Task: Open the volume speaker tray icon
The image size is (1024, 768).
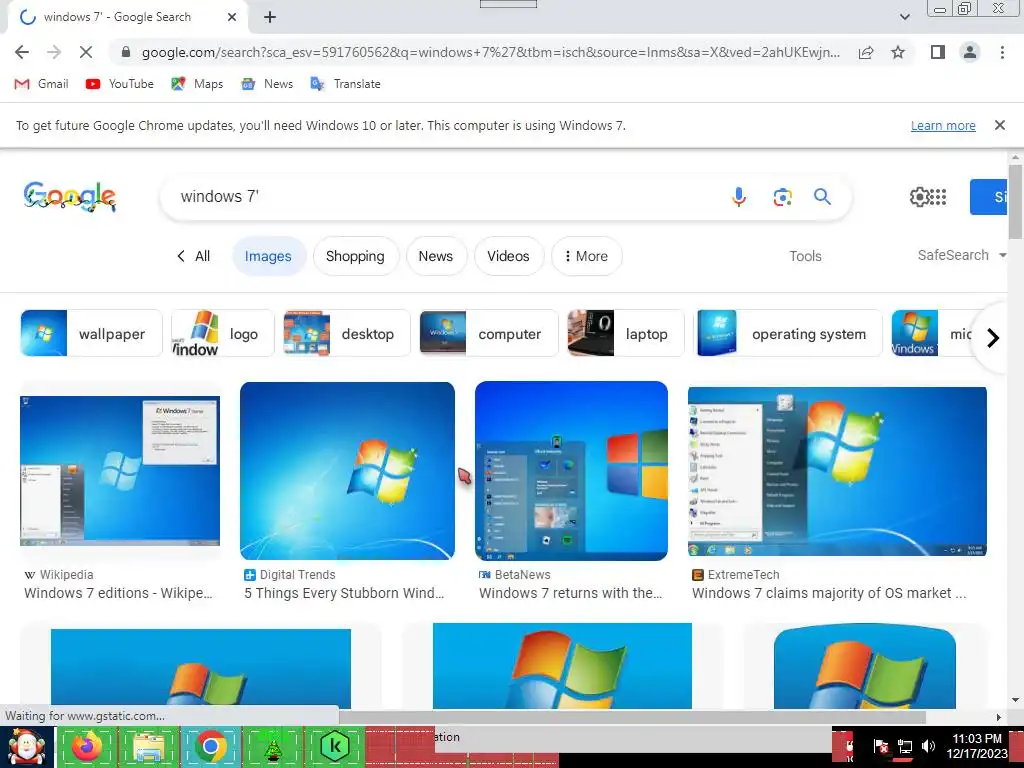Action: [927, 746]
